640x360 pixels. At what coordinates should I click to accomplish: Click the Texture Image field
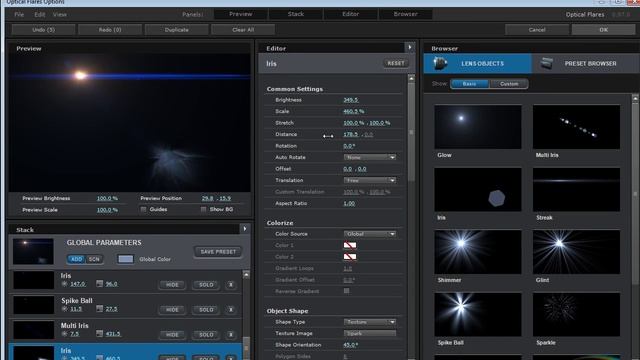click(x=370, y=333)
